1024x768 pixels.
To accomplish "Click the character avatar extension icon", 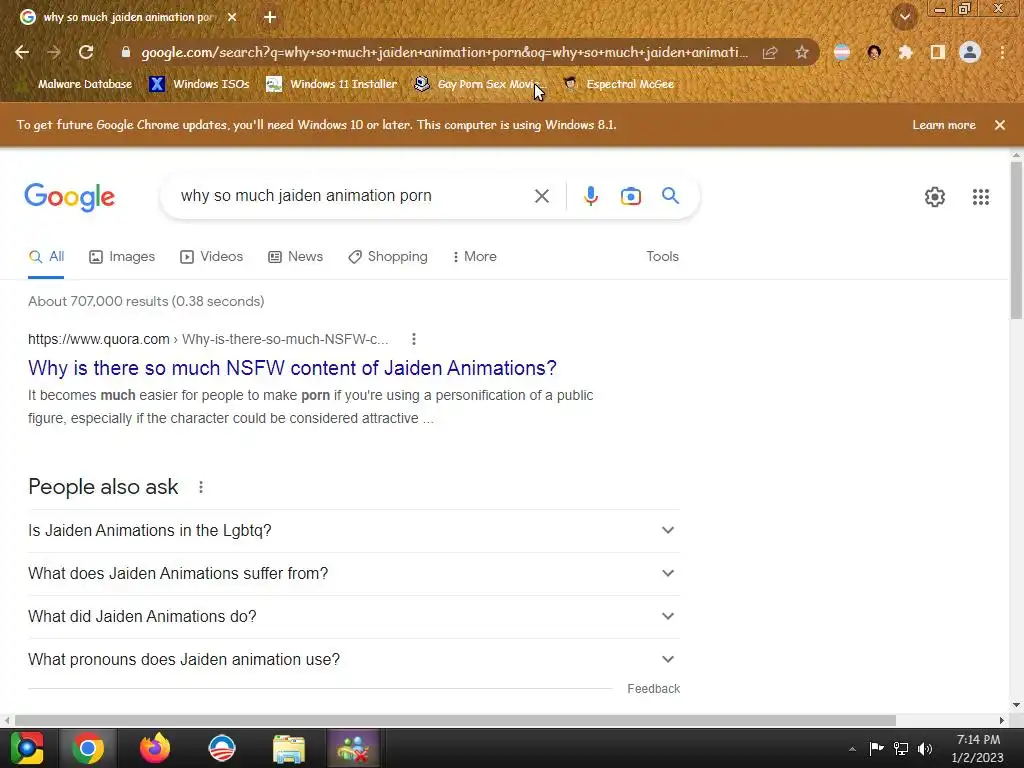I will pos(874,52).
